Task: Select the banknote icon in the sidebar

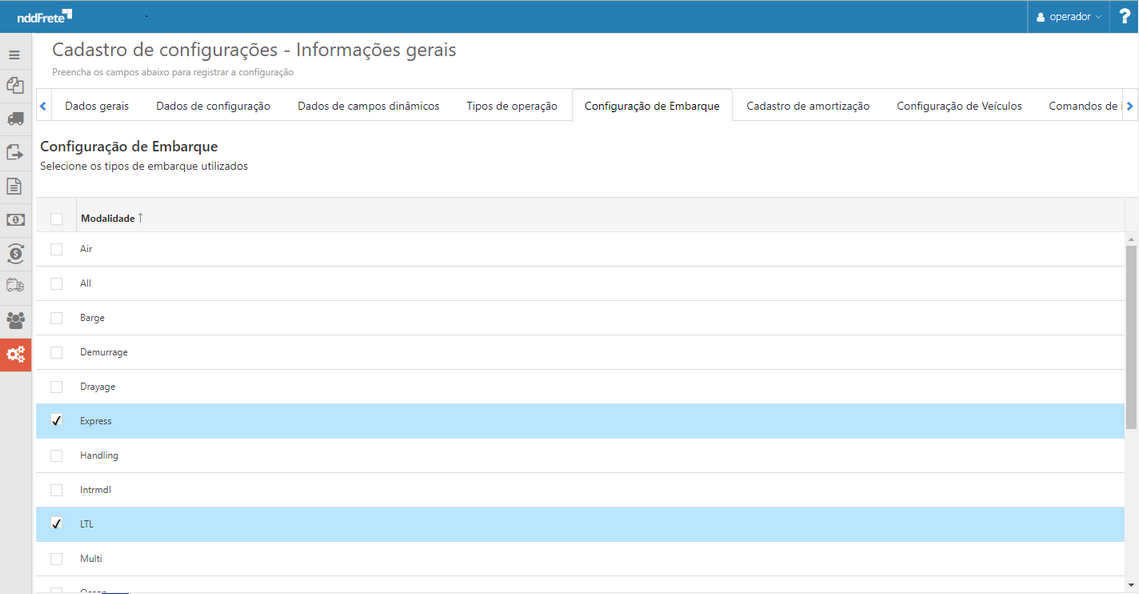Action: click(15, 218)
